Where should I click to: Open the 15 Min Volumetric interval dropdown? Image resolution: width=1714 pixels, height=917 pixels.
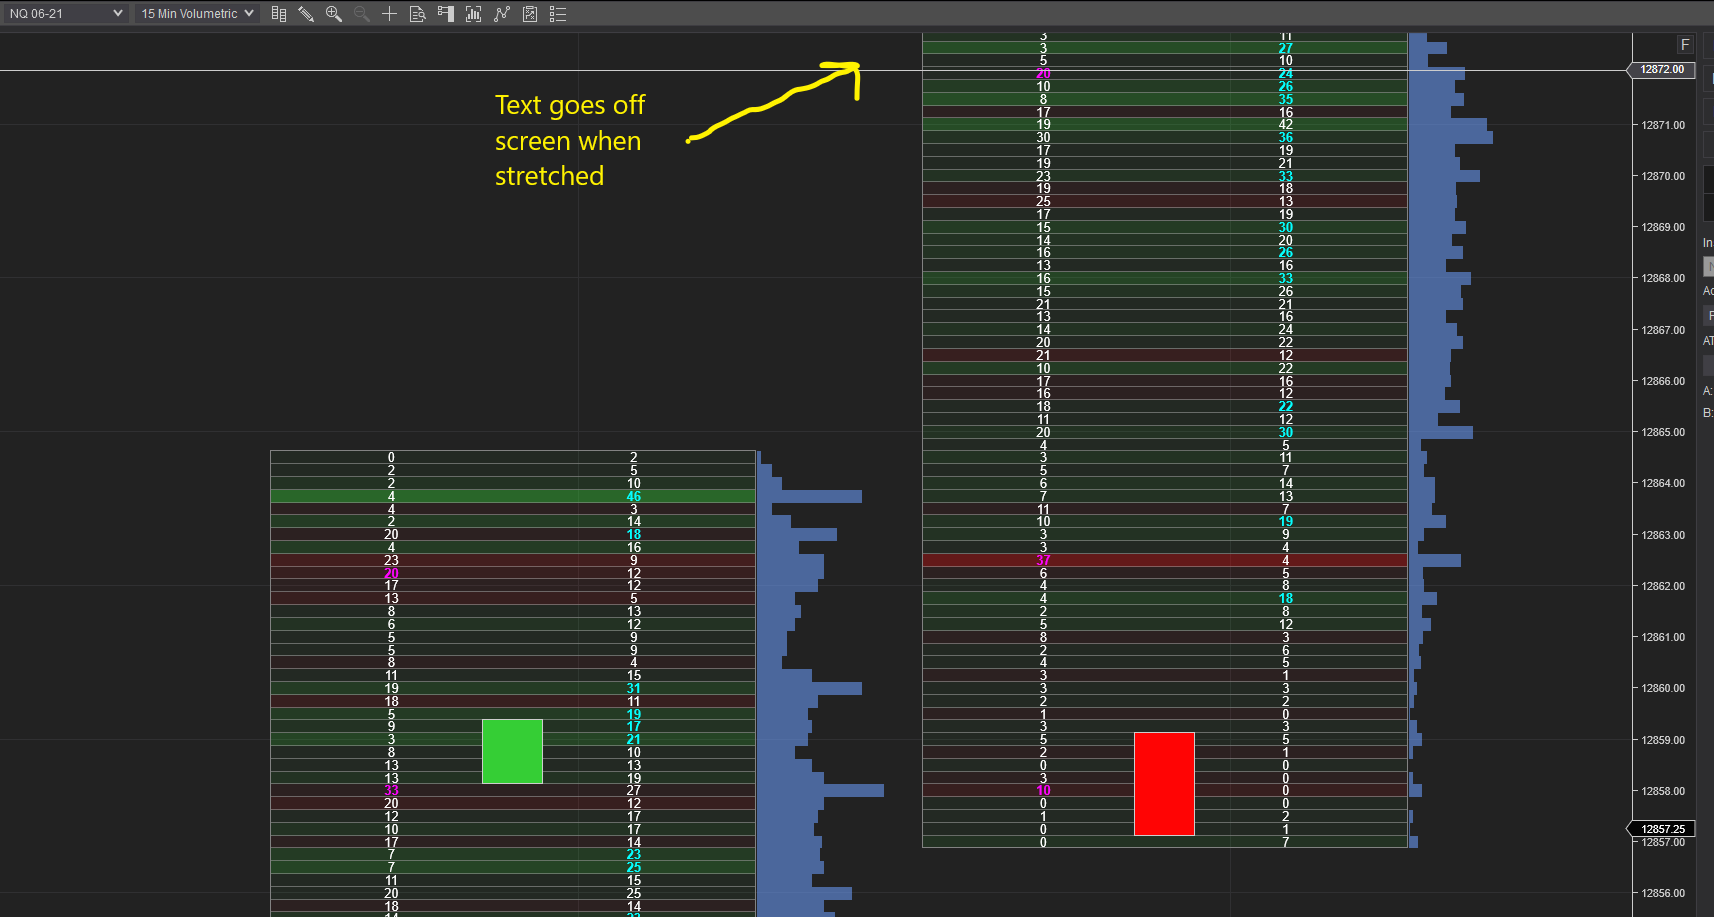point(197,13)
